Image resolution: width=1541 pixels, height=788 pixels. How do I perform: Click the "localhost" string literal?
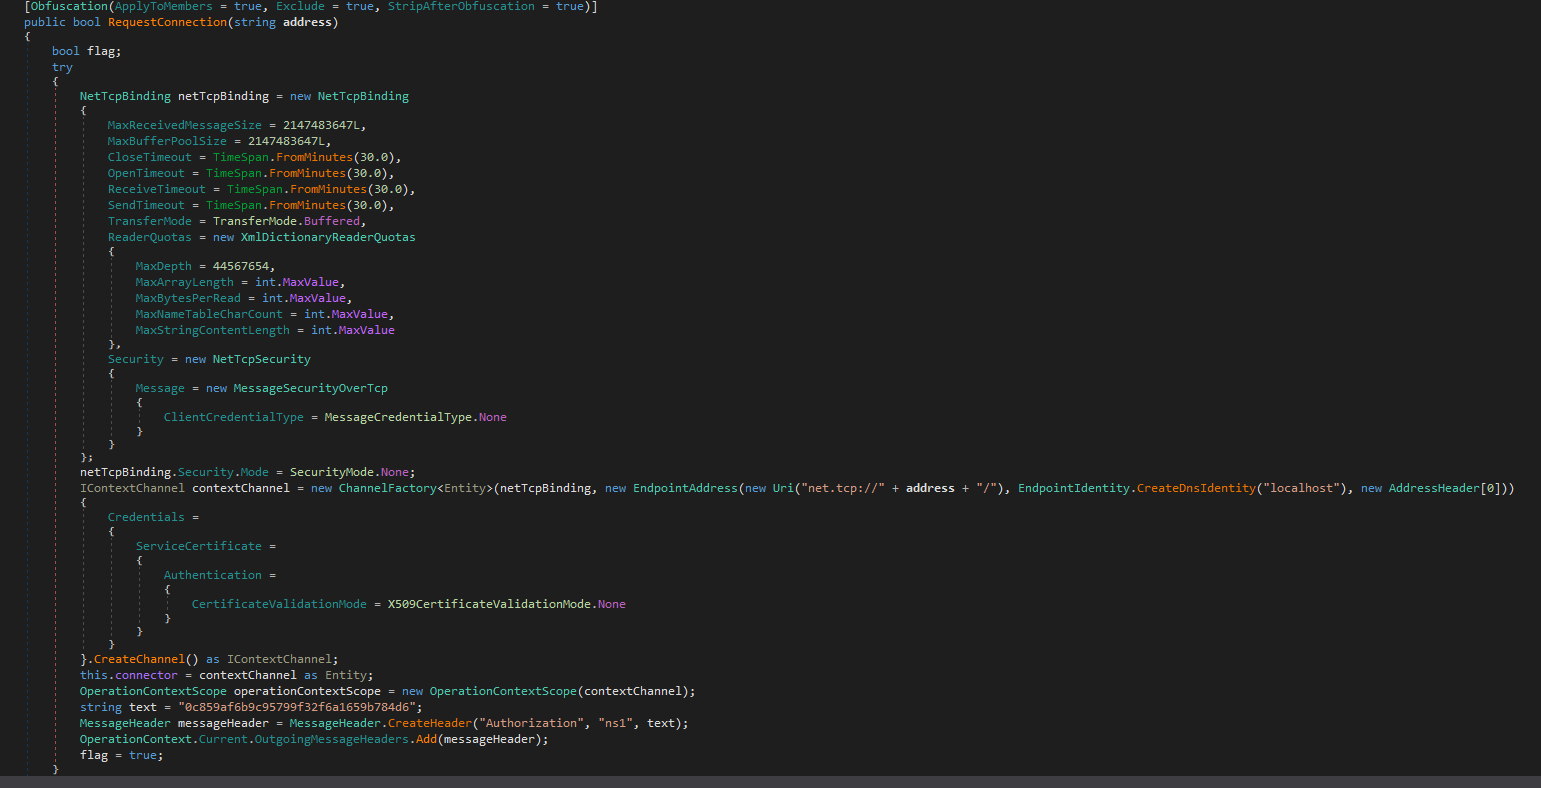(x=1303, y=488)
